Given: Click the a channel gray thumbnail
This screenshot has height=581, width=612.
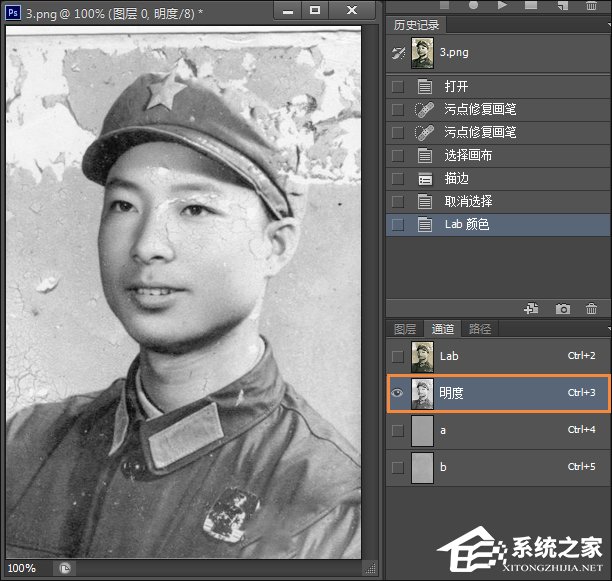Looking at the screenshot, I should tap(422, 431).
